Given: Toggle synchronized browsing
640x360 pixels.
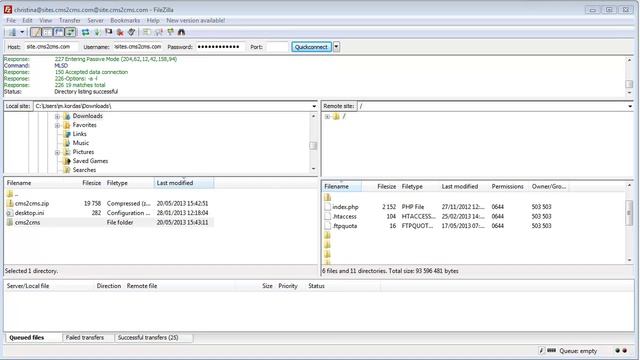Looking at the screenshot, I should tap(170, 32).
